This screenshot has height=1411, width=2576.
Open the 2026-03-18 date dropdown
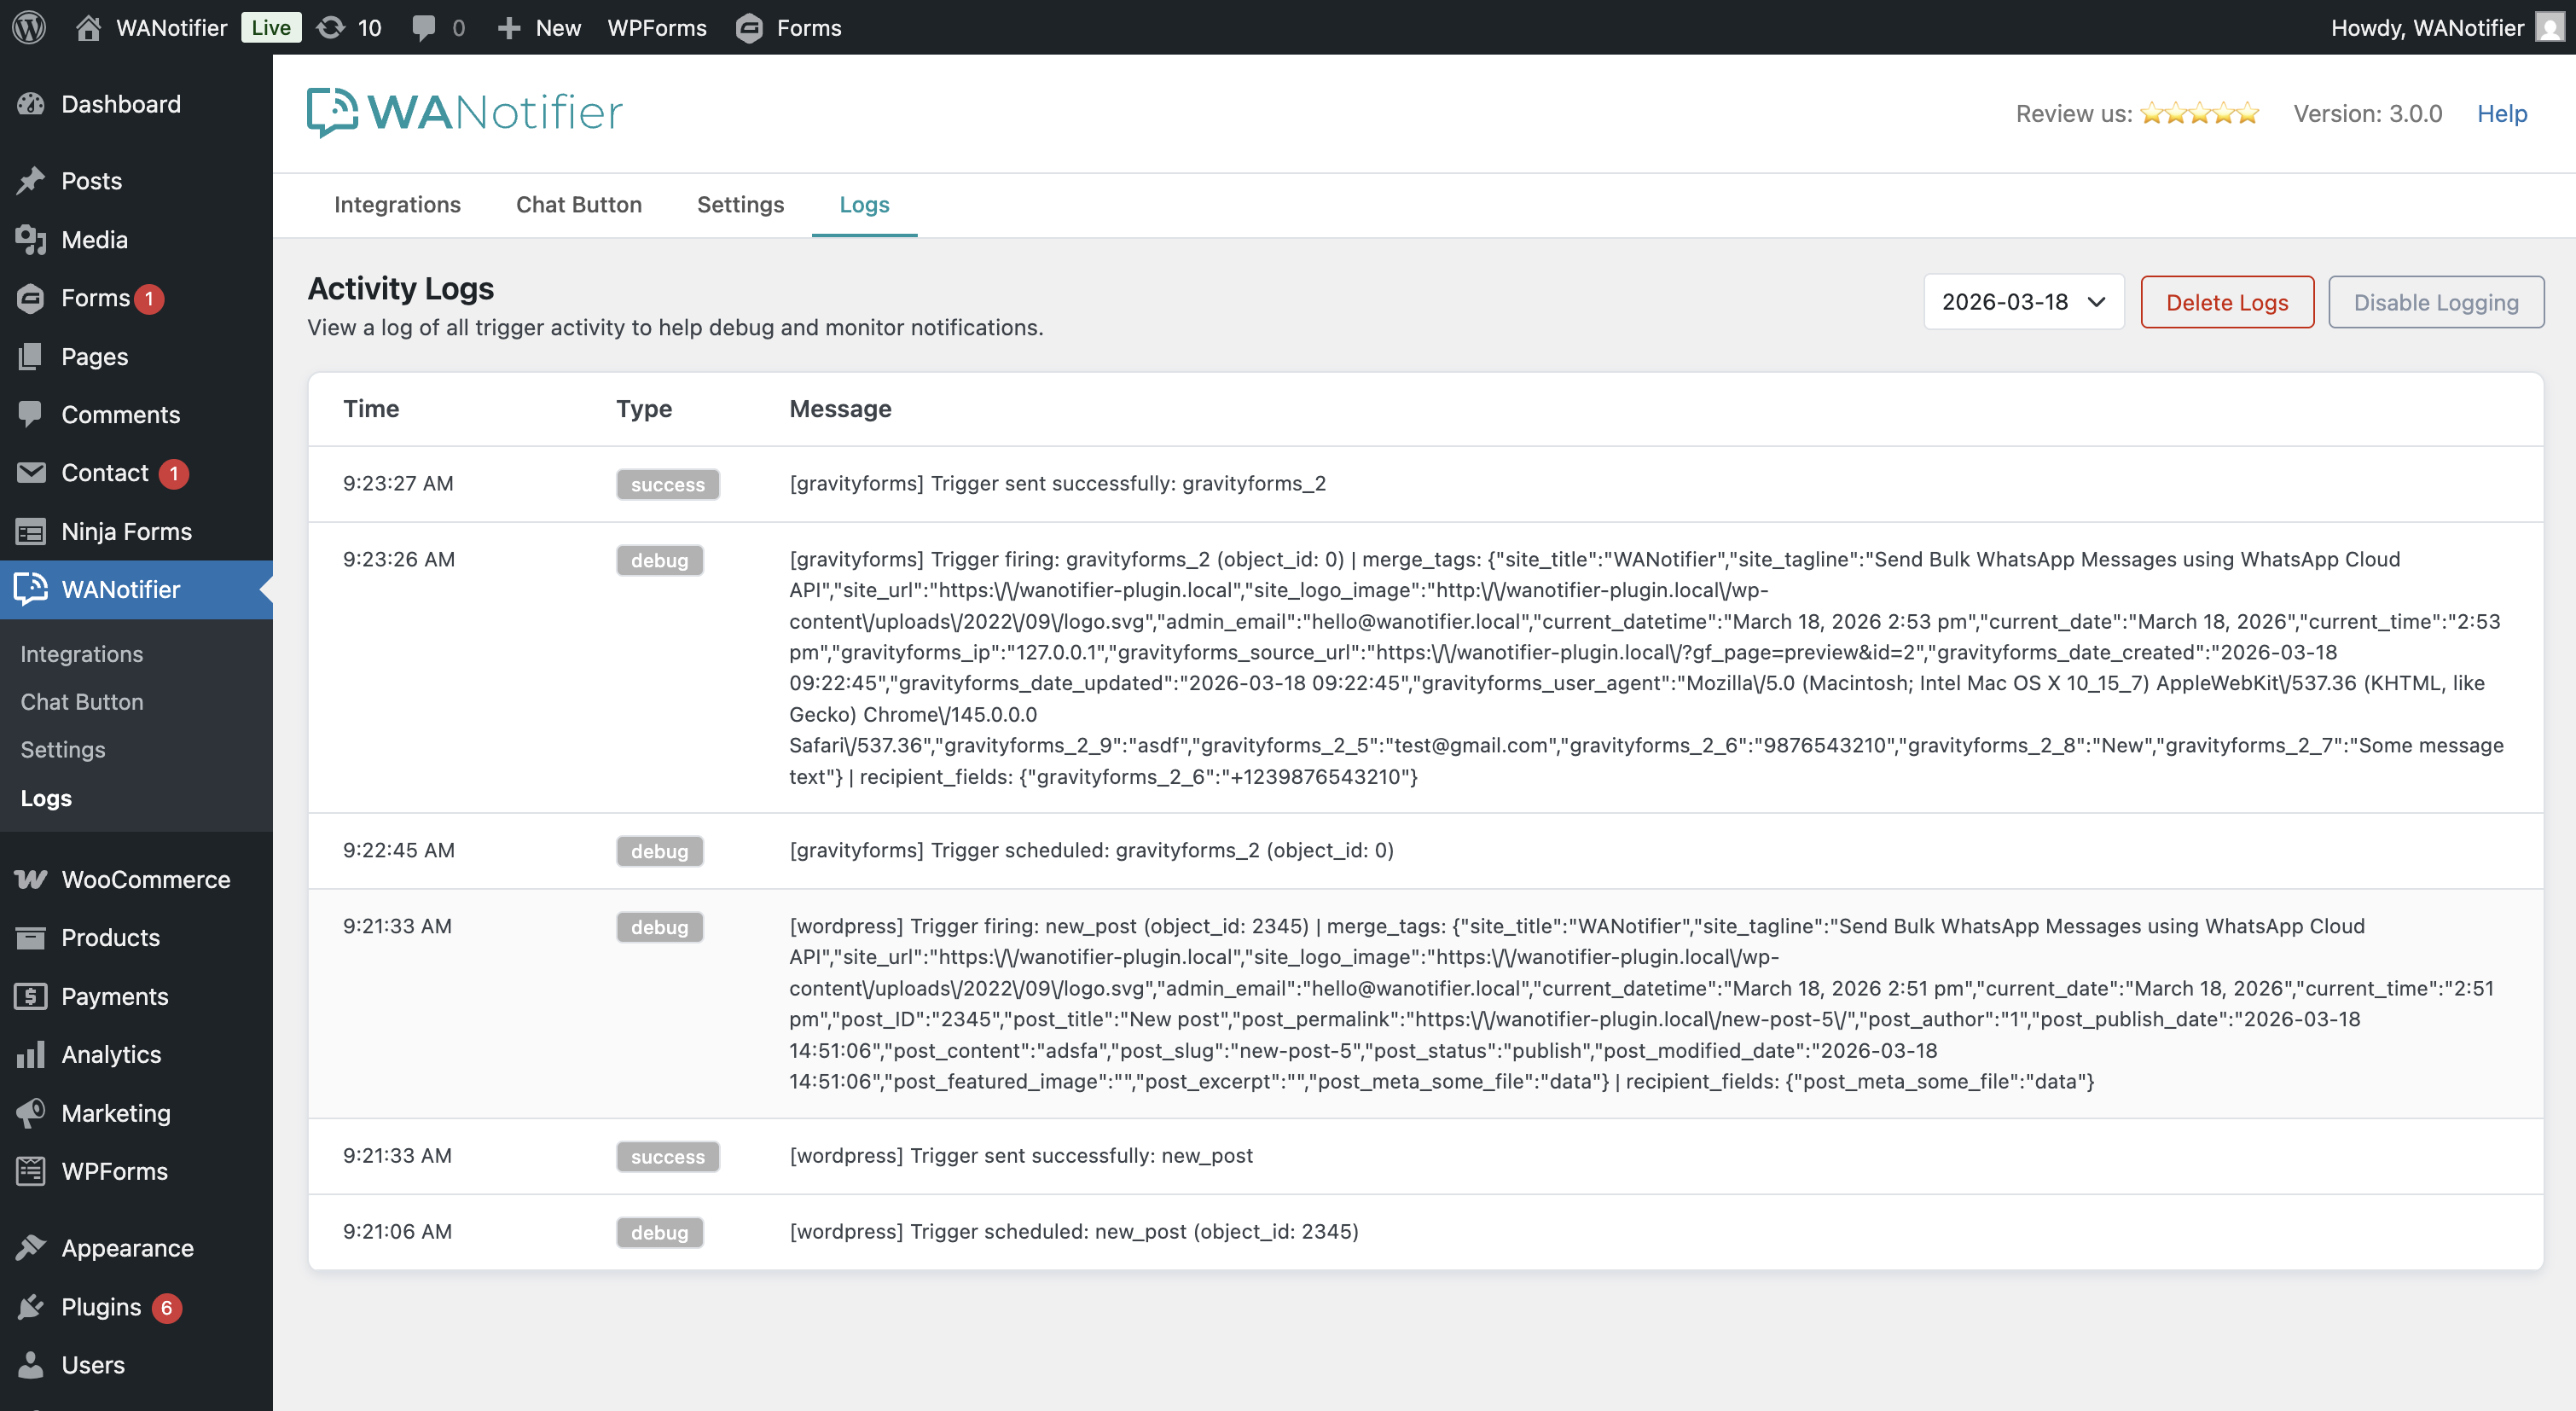[2023, 302]
